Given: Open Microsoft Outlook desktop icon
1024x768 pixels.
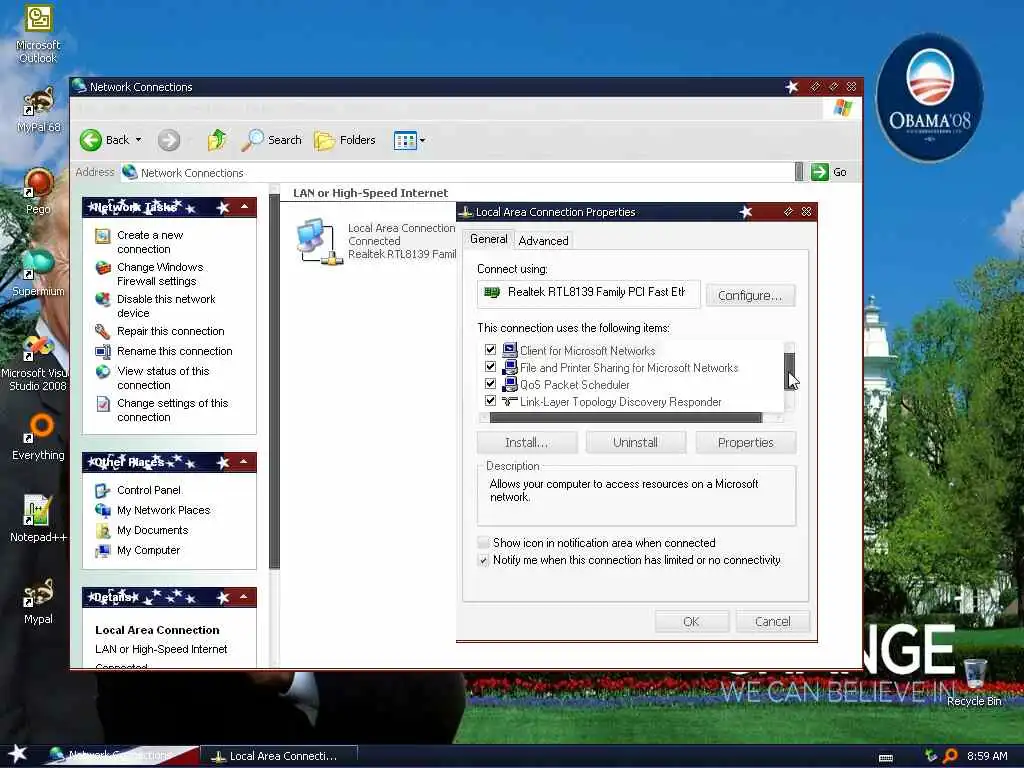Looking at the screenshot, I should point(38,33).
